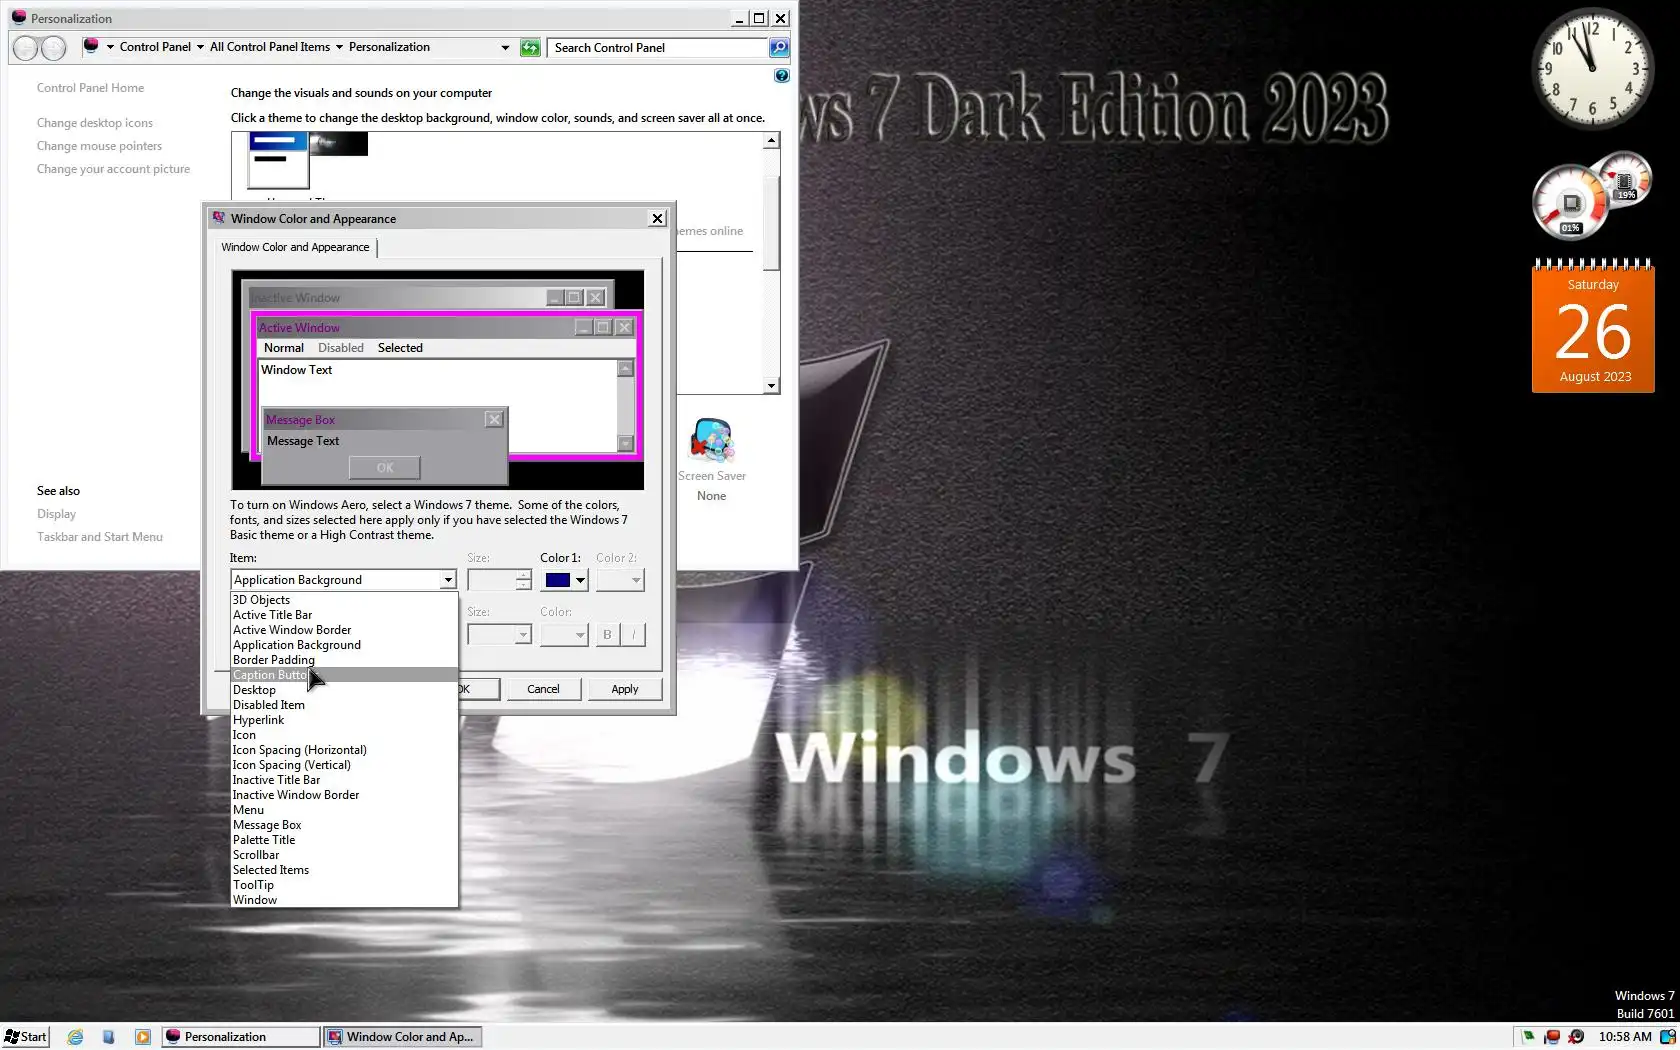Open the address bar history dropdown
1680x1050 pixels.
tap(505, 47)
